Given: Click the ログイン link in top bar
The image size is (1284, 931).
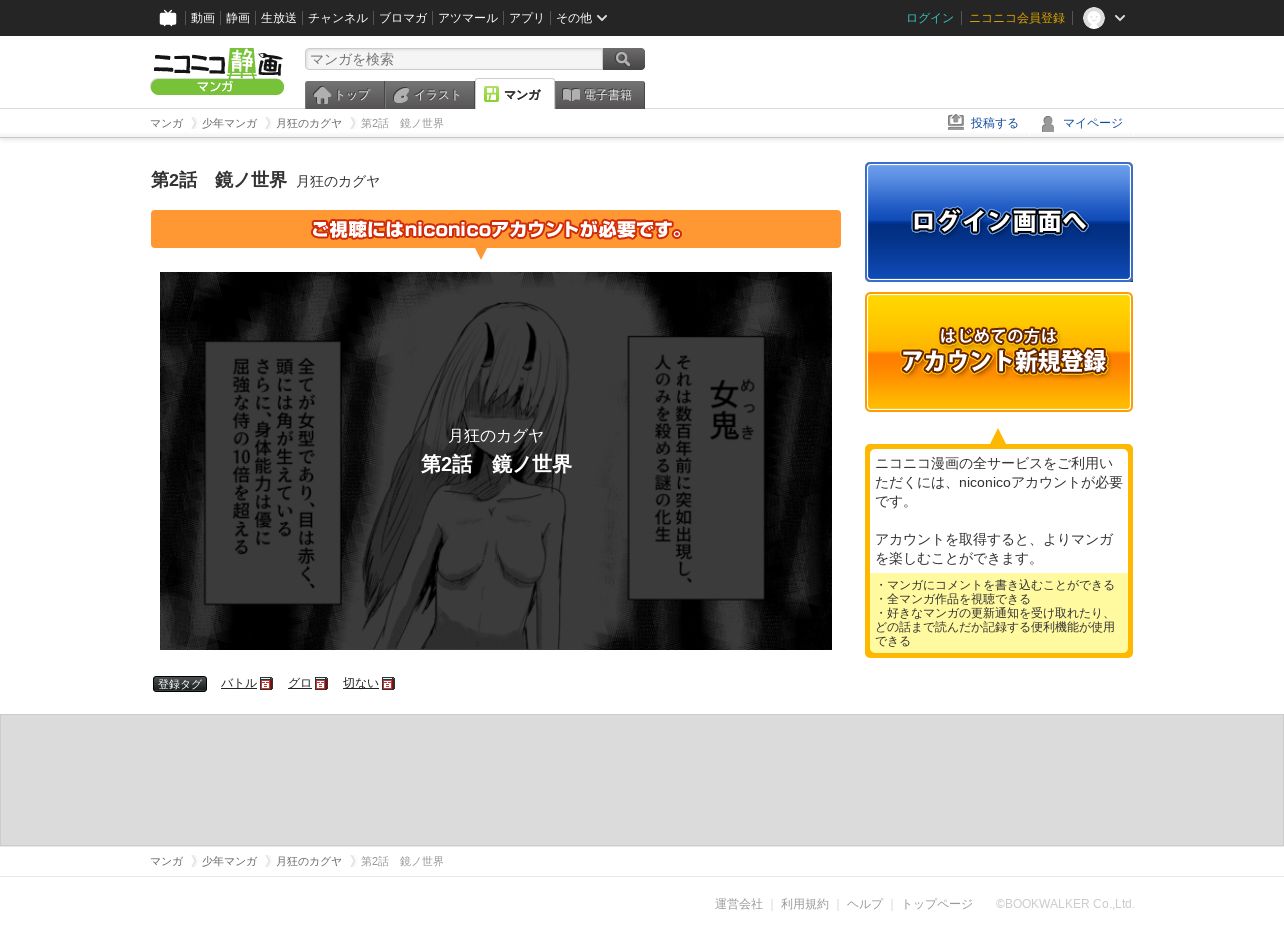Looking at the screenshot, I should pyautogui.click(x=930, y=18).
